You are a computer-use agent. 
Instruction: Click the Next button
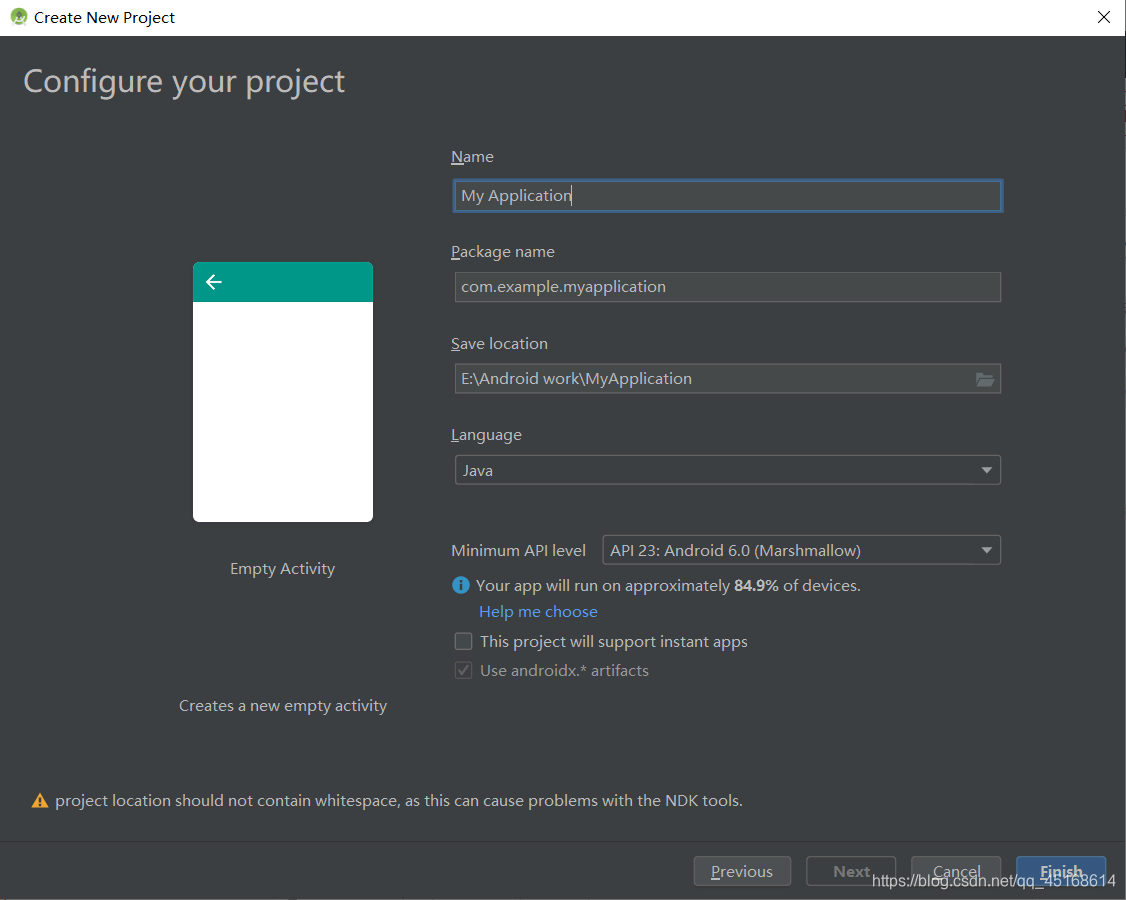[850, 871]
